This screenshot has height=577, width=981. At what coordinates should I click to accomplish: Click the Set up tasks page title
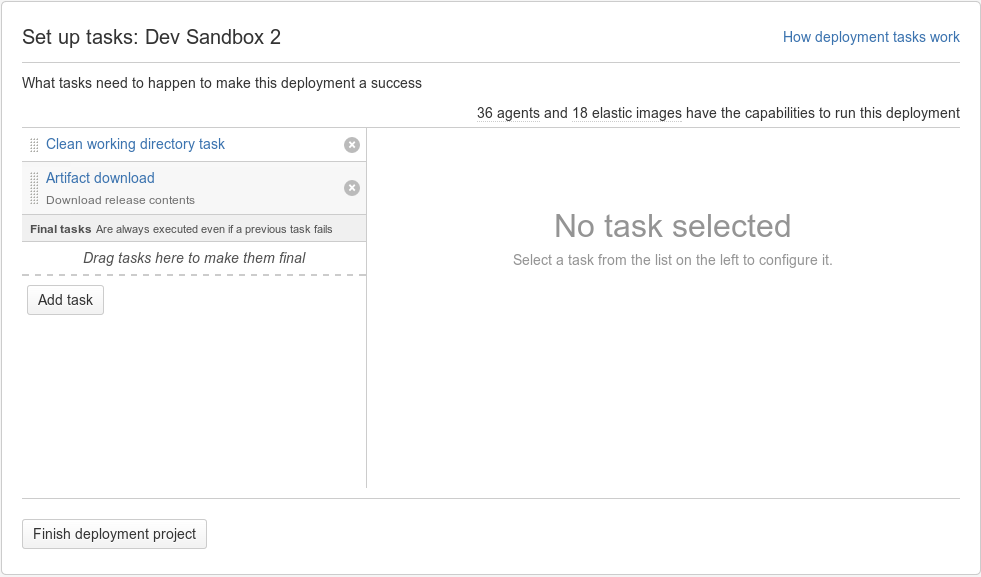(x=151, y=37)
